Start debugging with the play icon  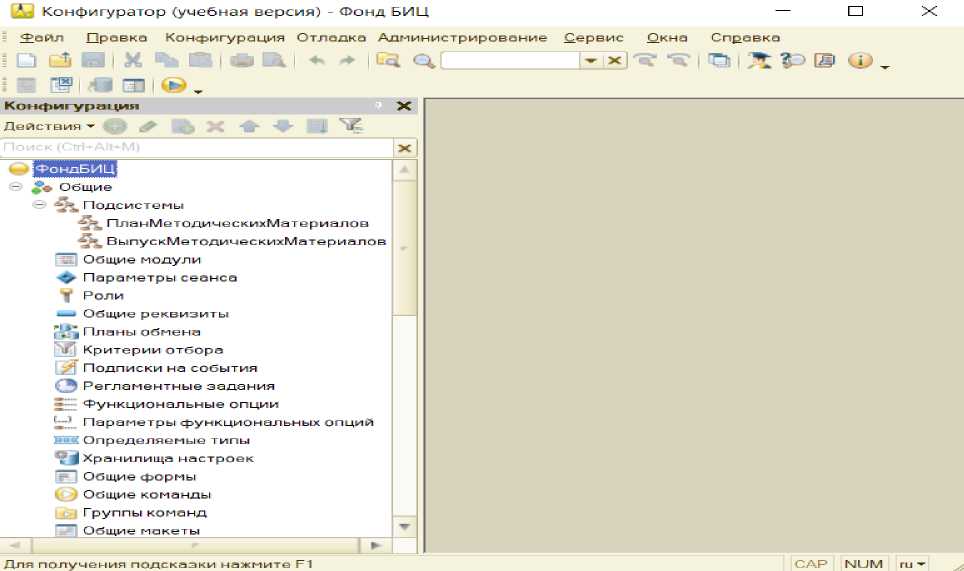pyautogui.click(x=174, y=86)
